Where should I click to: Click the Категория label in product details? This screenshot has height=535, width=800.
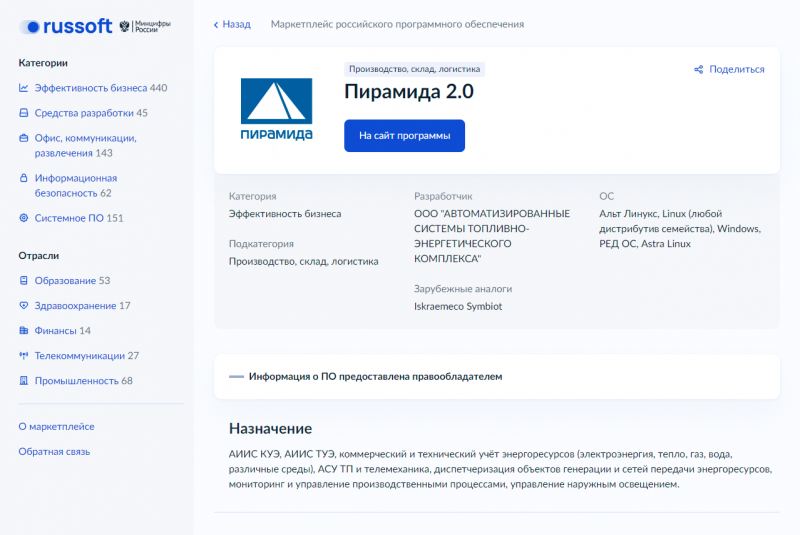[252, 196]
